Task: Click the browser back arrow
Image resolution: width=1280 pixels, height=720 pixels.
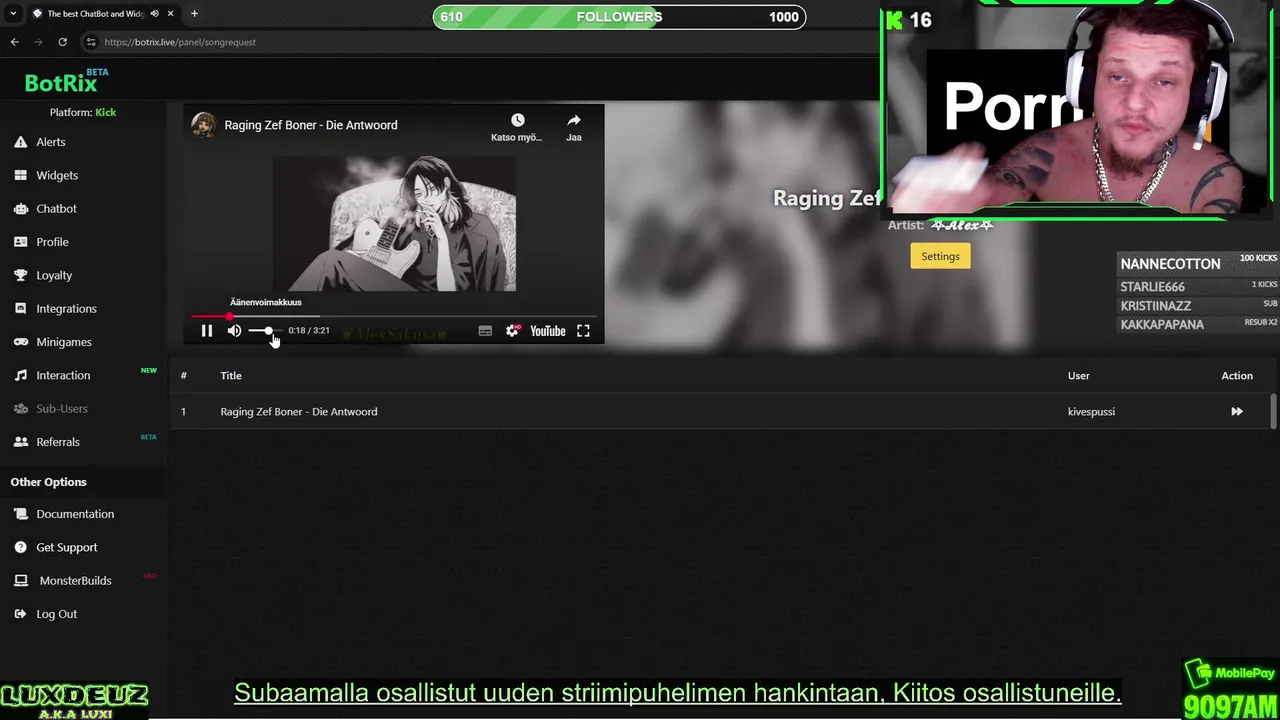Action: click(x=14, y=42)
